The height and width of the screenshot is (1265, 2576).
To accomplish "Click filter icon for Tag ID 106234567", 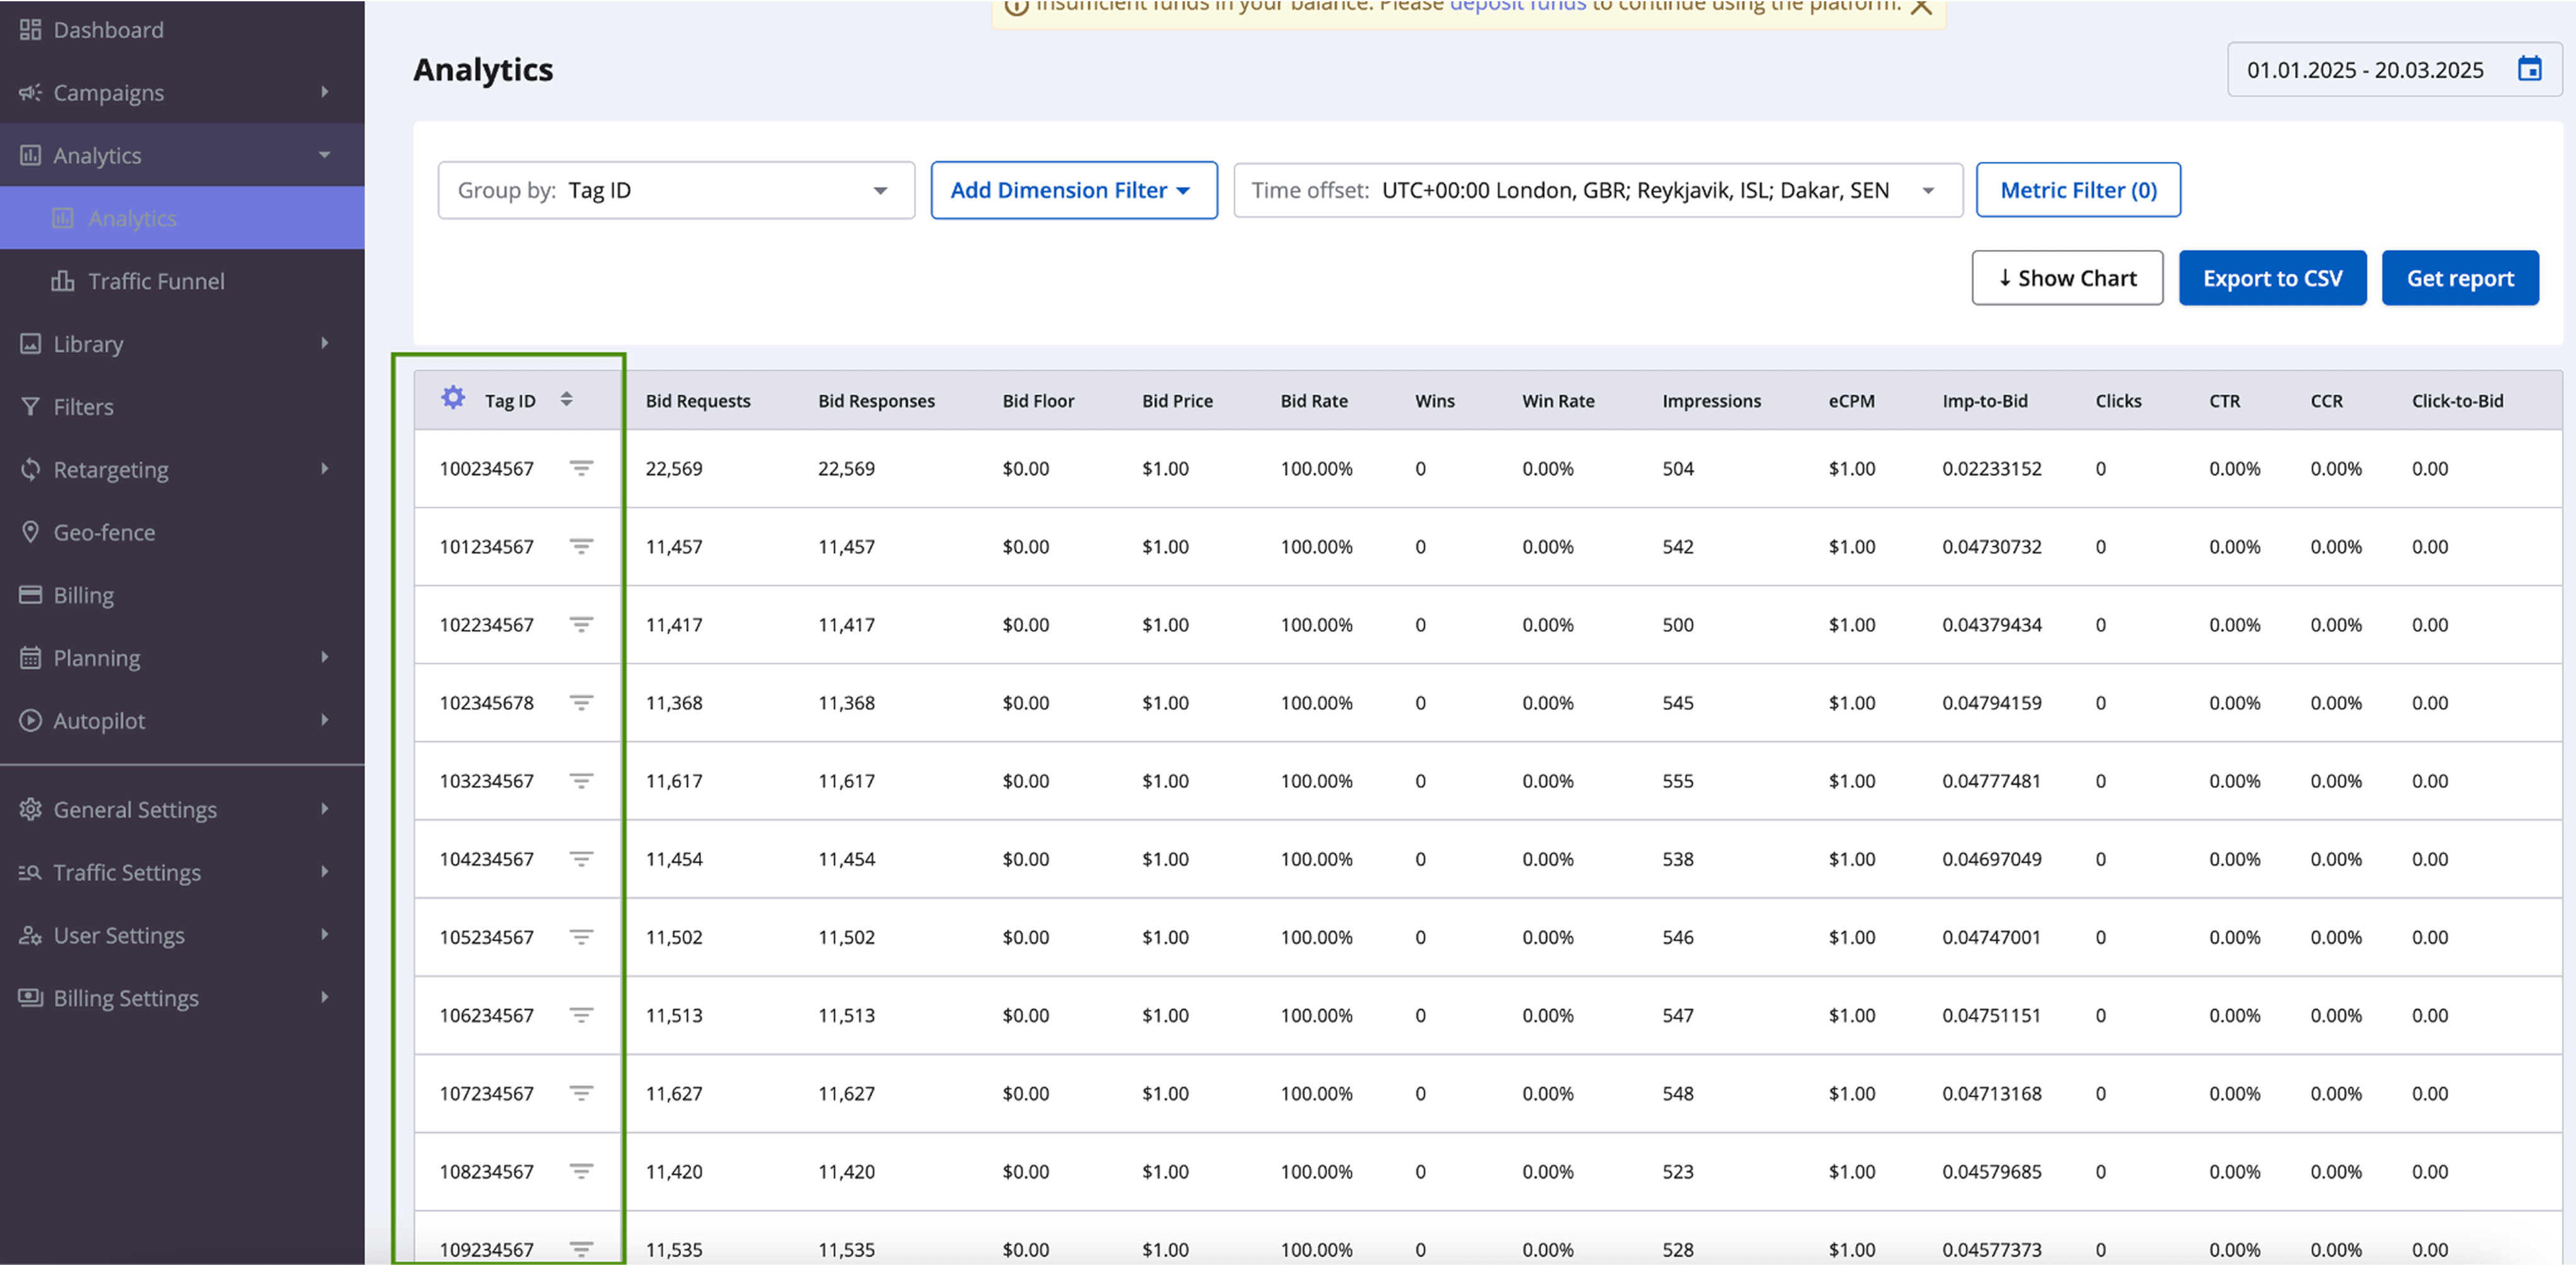I will click(x=581, y=1014).
